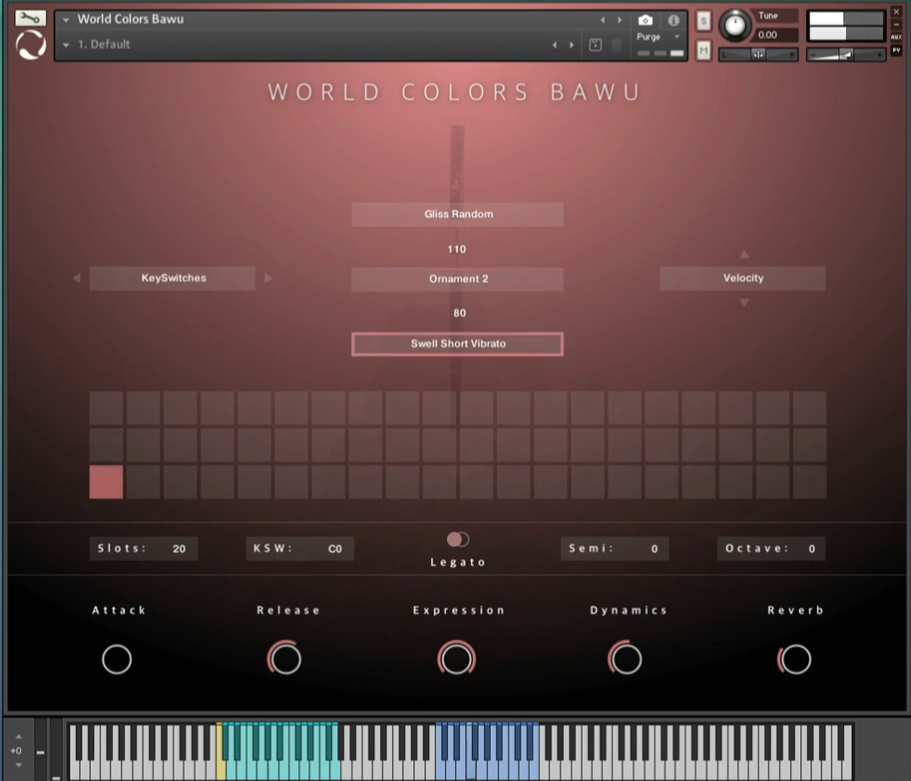Click the Swell Short Vibrato button
Viewport: 911px width, 781px height.
pos(457,344)
